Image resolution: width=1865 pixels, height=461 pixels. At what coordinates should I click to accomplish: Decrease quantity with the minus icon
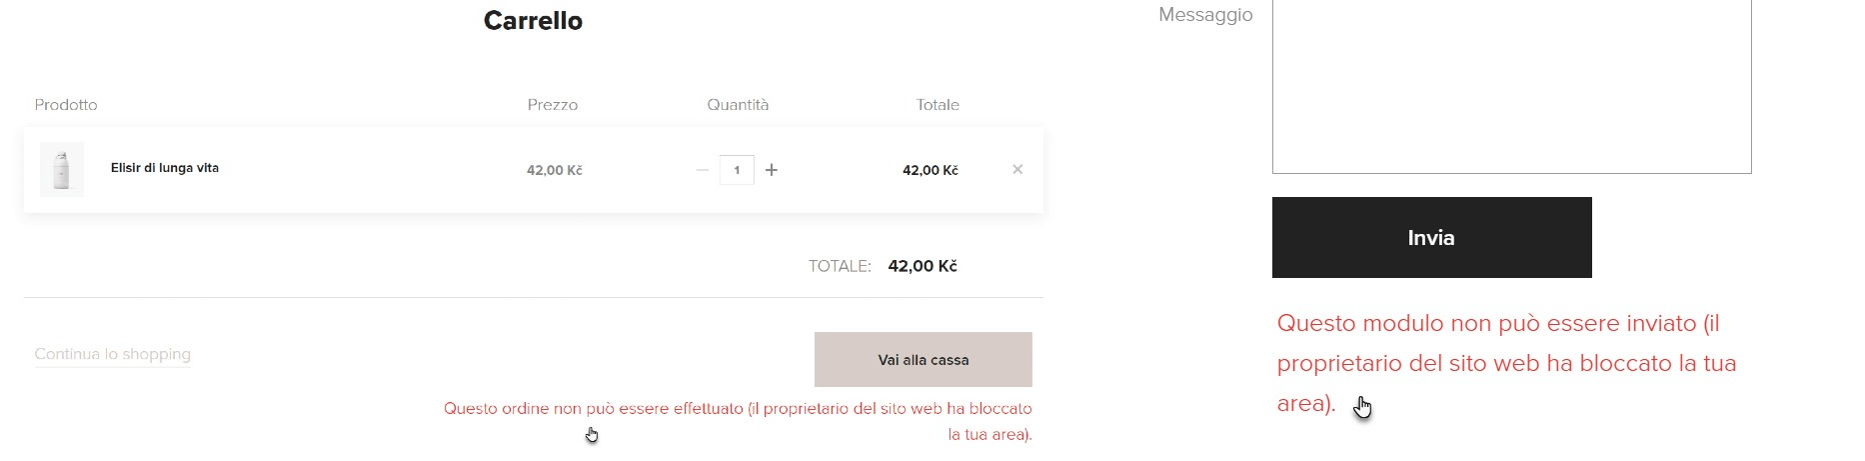[702, 170]
